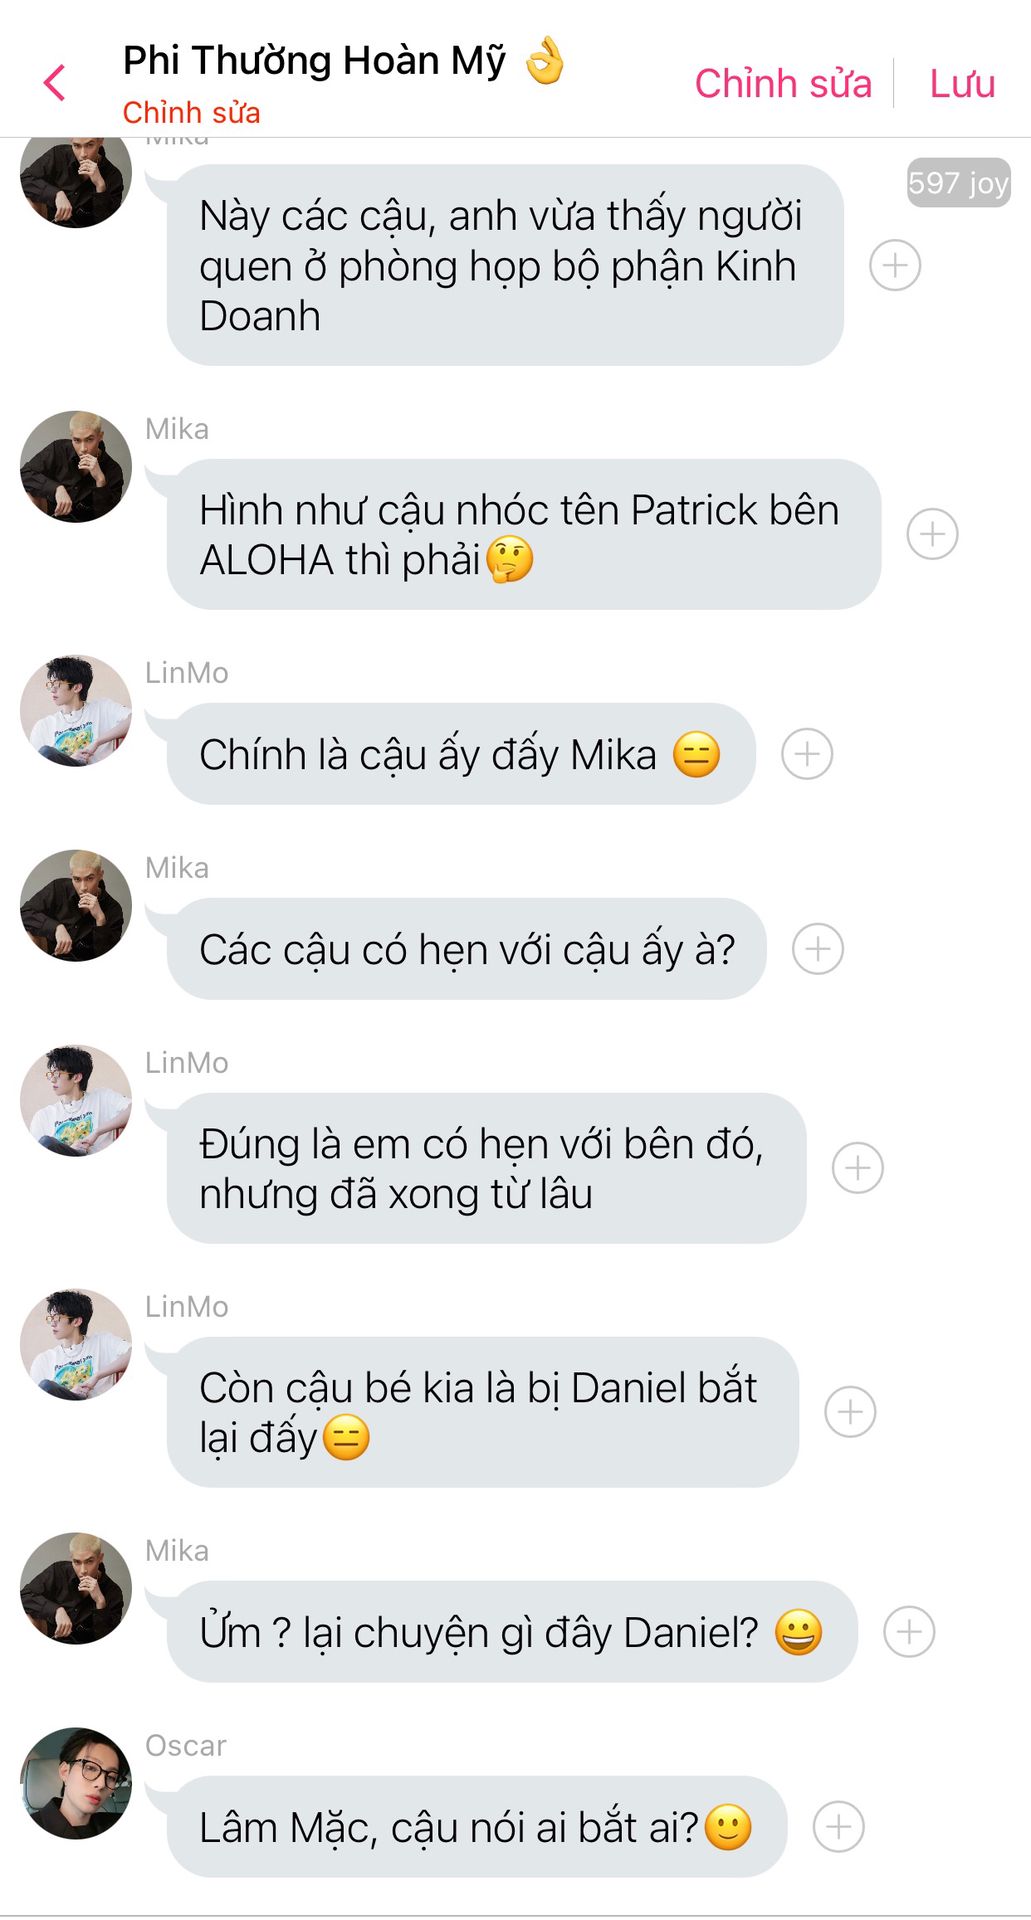Viewport: 1031px width, 1920px height.
Task: Select message bubble 'Lâm Mặc, cậu nói ai bắt ai?'
Action: tap(477, 1827)
